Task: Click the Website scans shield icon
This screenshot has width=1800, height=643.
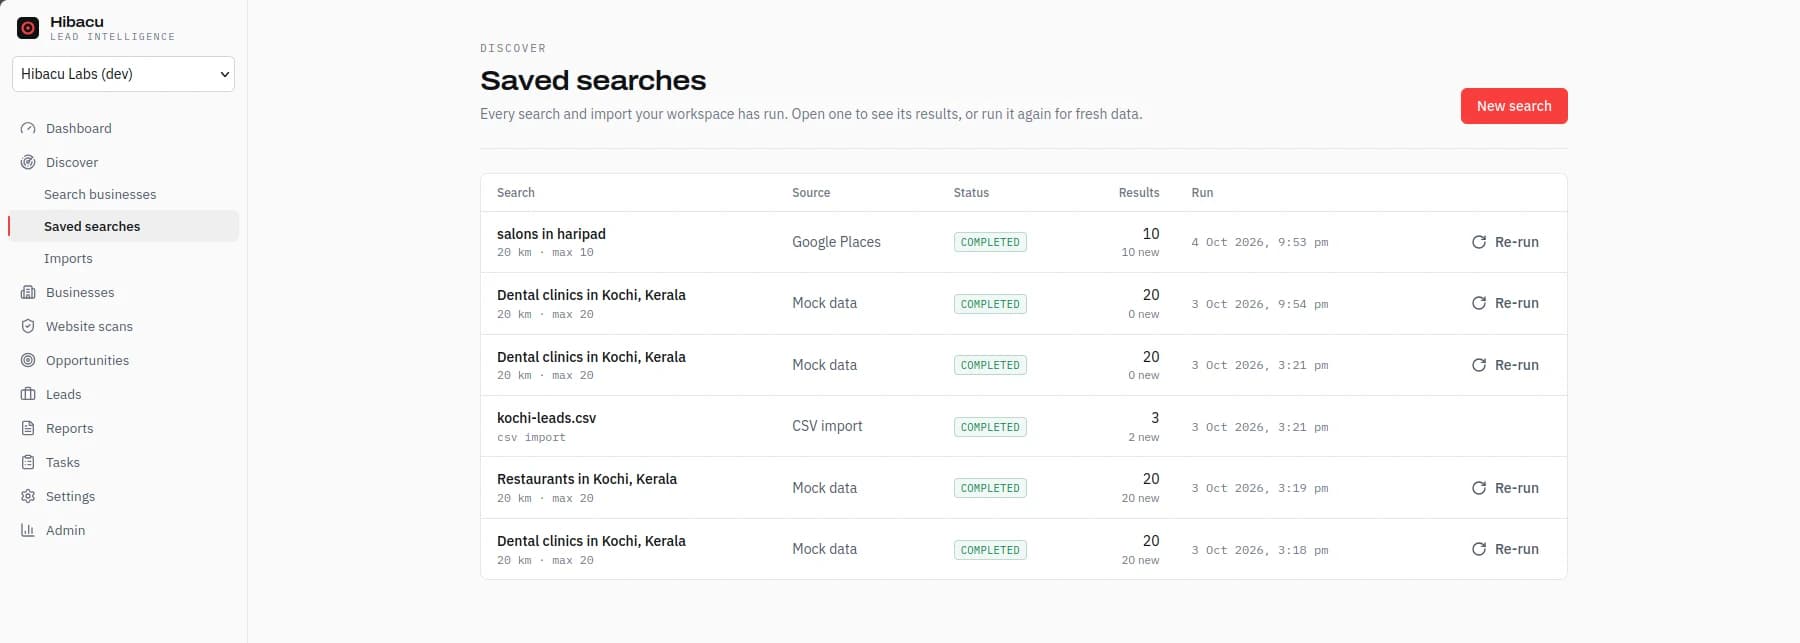Action: (28, 326)
